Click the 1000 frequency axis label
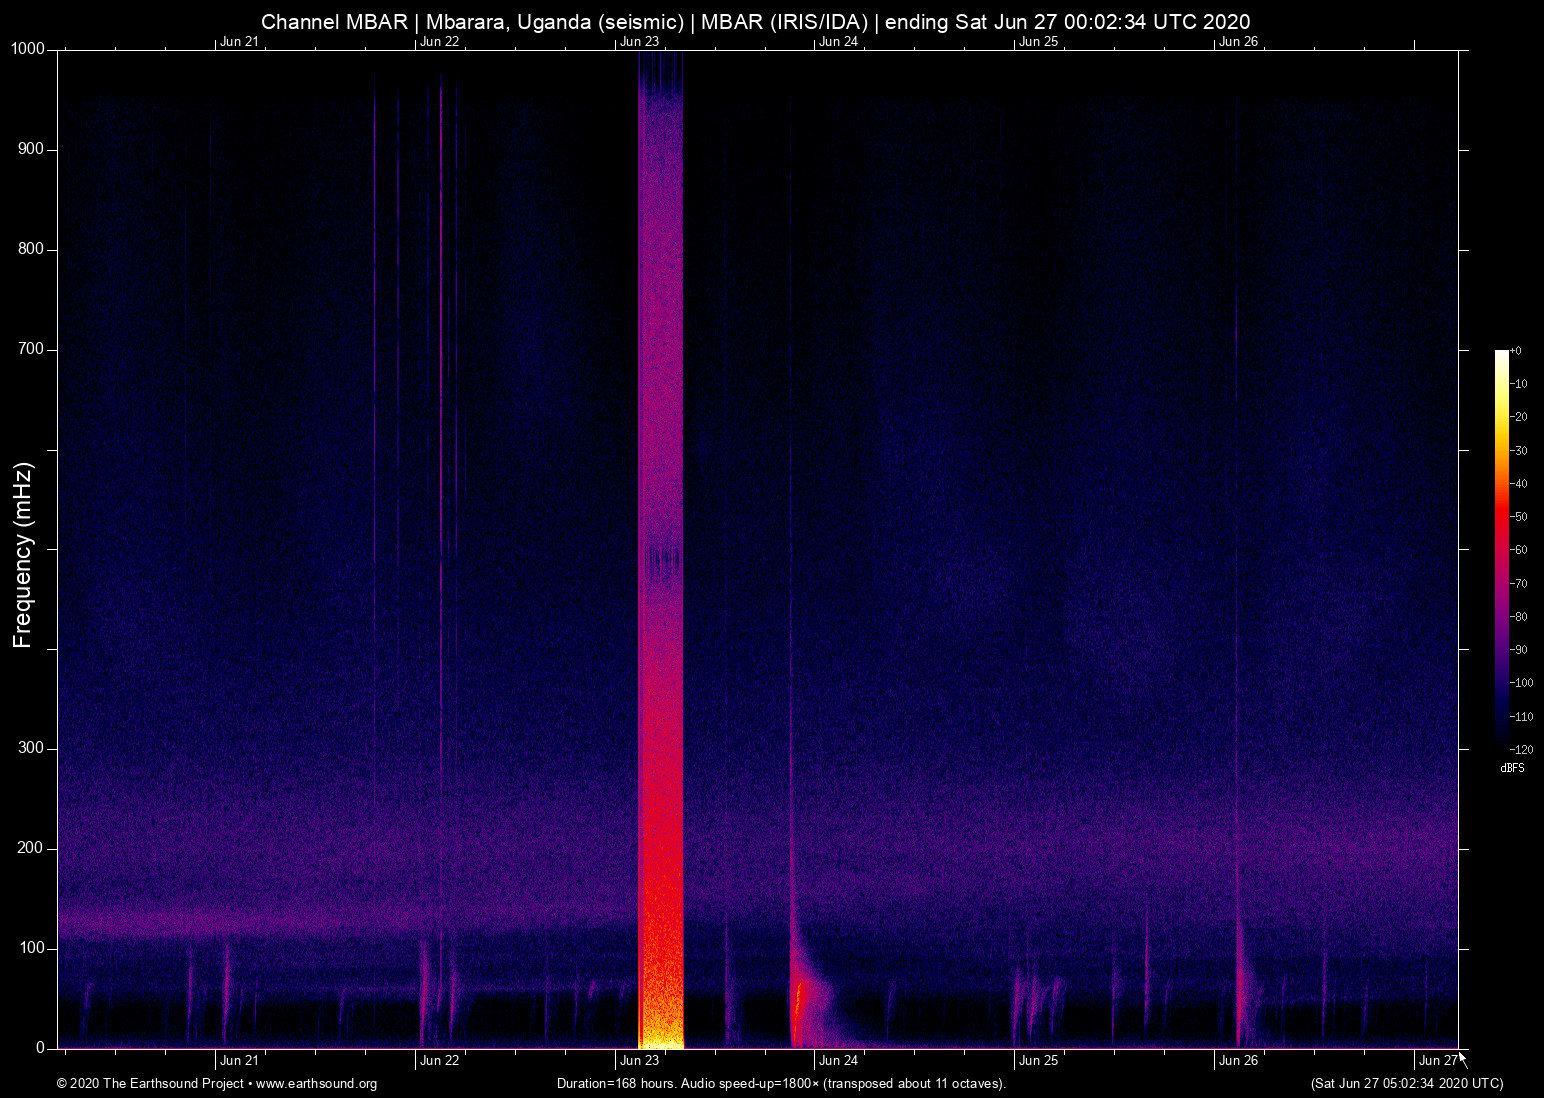The height and width of the screenshot is (1098, 1544). point(28,49)
